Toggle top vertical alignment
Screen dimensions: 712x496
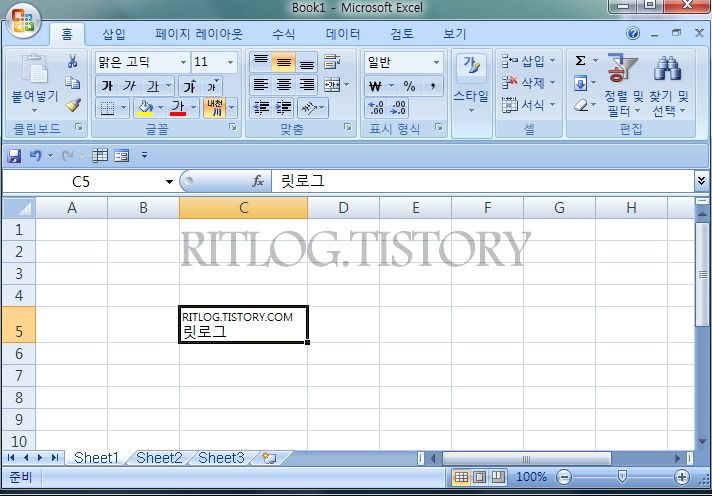point(261,62)
